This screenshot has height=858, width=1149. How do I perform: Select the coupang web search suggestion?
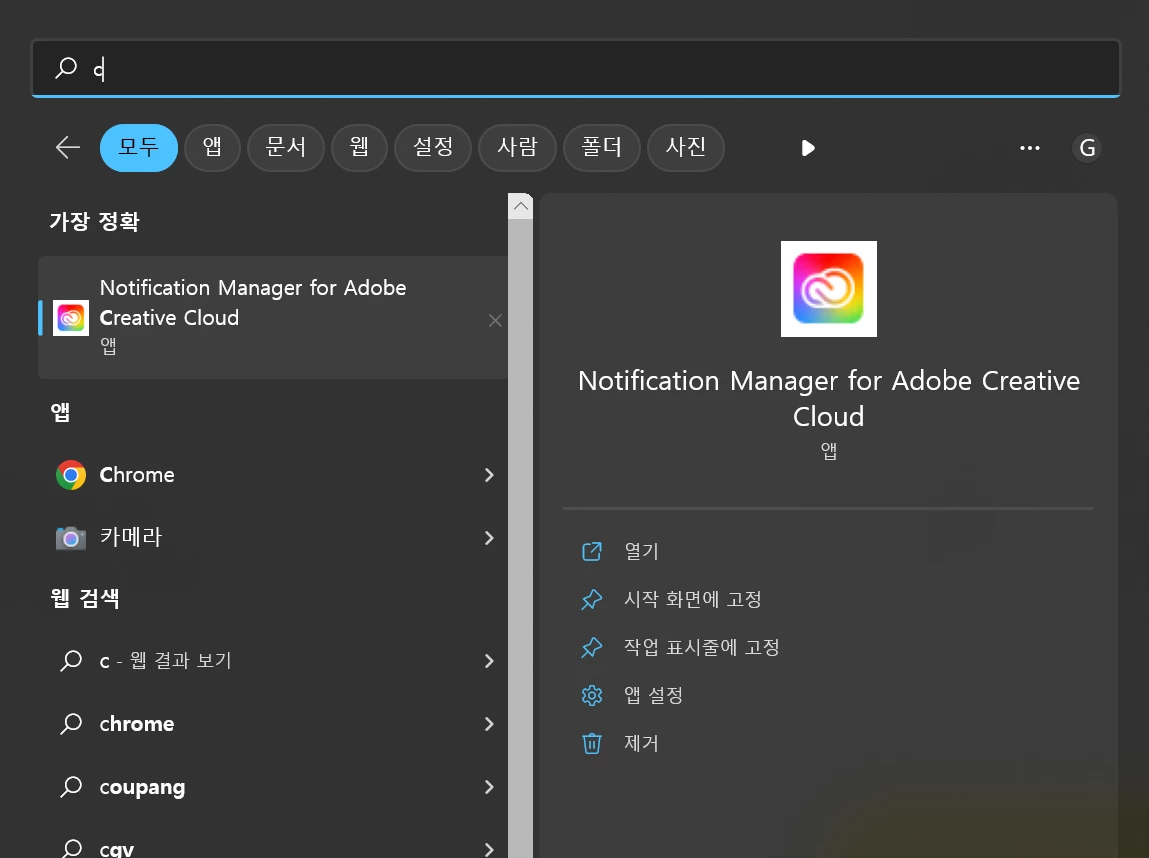(273, 787)
